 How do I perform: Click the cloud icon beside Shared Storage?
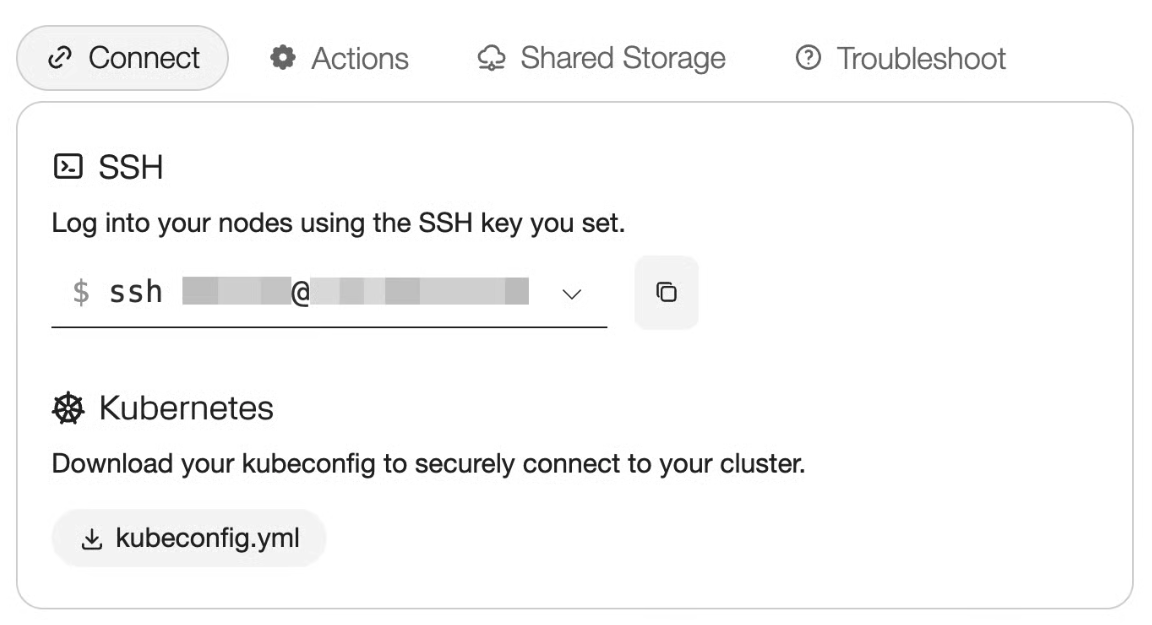point(492,58)
